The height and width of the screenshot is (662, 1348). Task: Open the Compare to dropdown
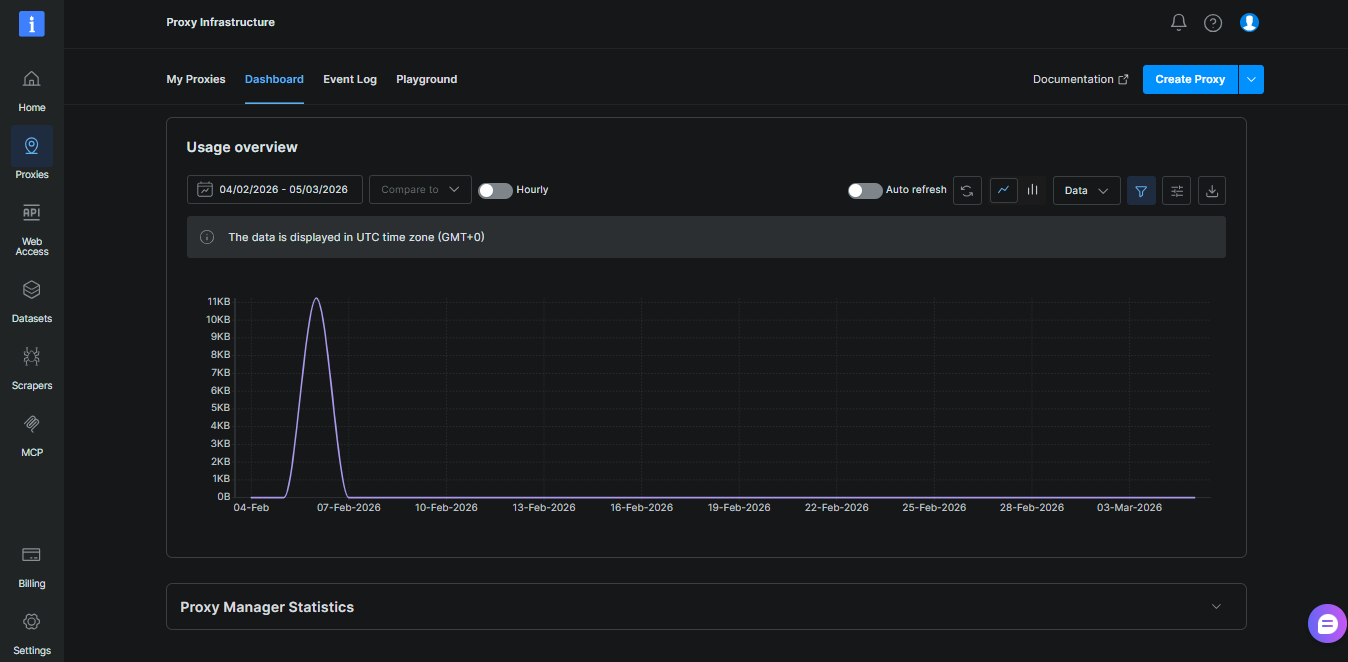[420, 190]
